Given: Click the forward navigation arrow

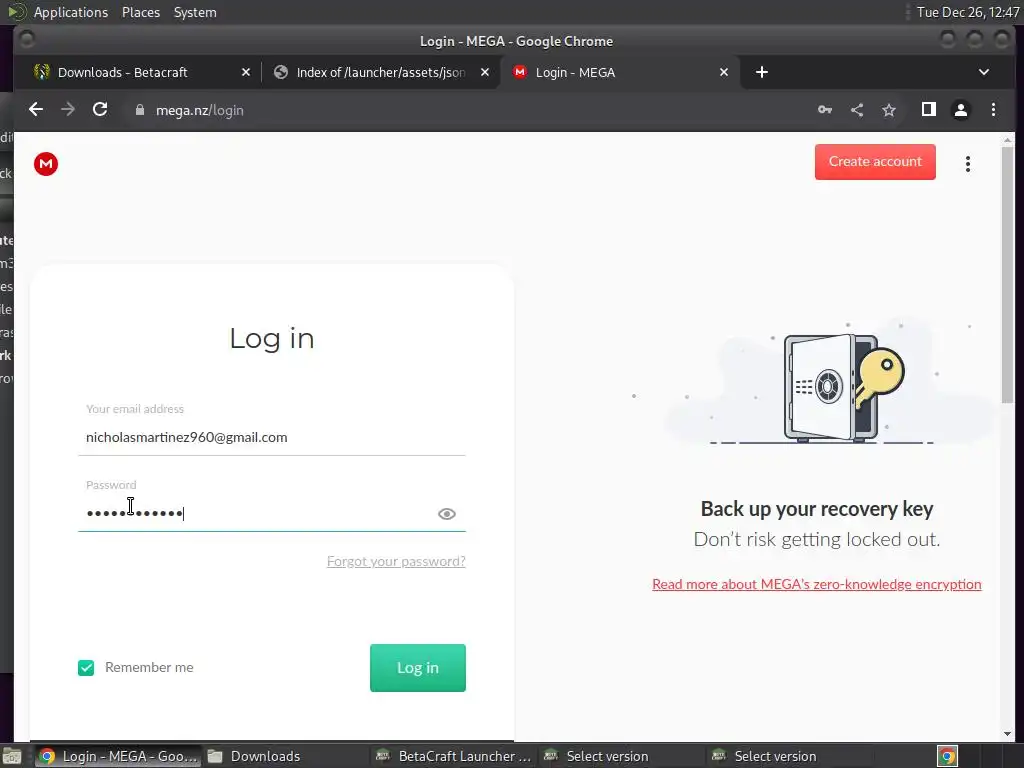Looking at the screenshot, I should click(x=68, y=110).
